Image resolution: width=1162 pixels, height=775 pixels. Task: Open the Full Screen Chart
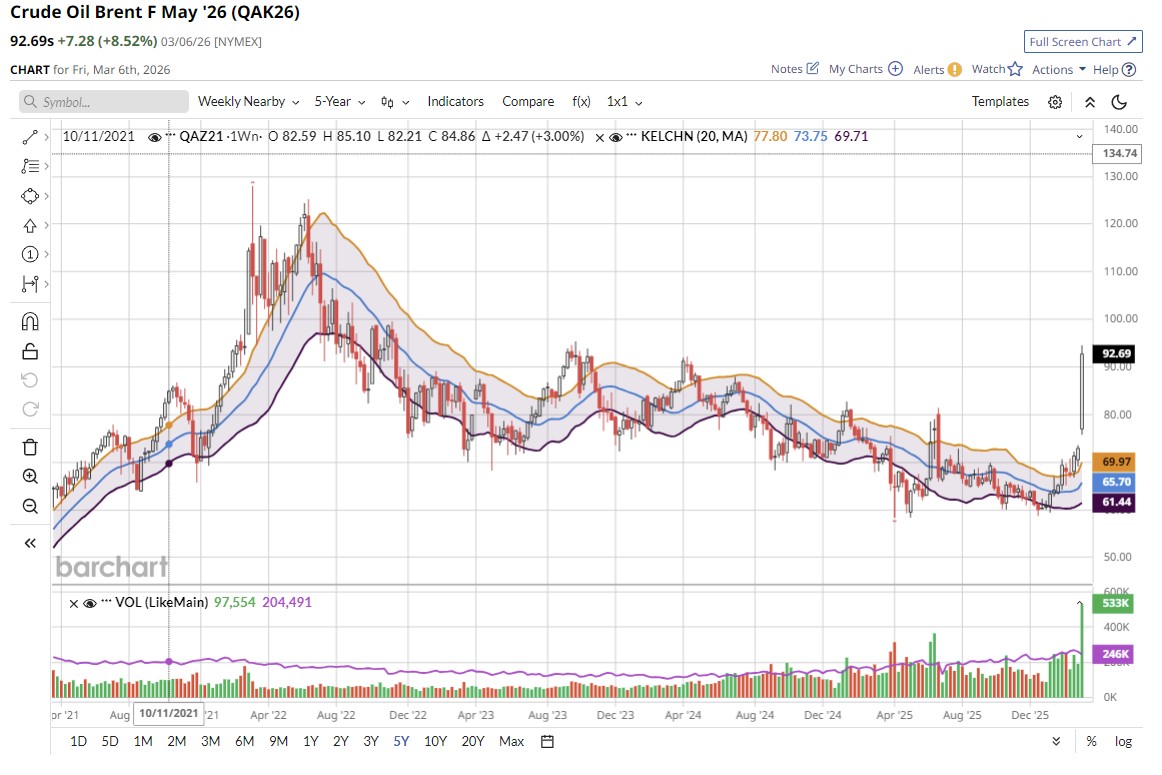tap(1083, 41)
